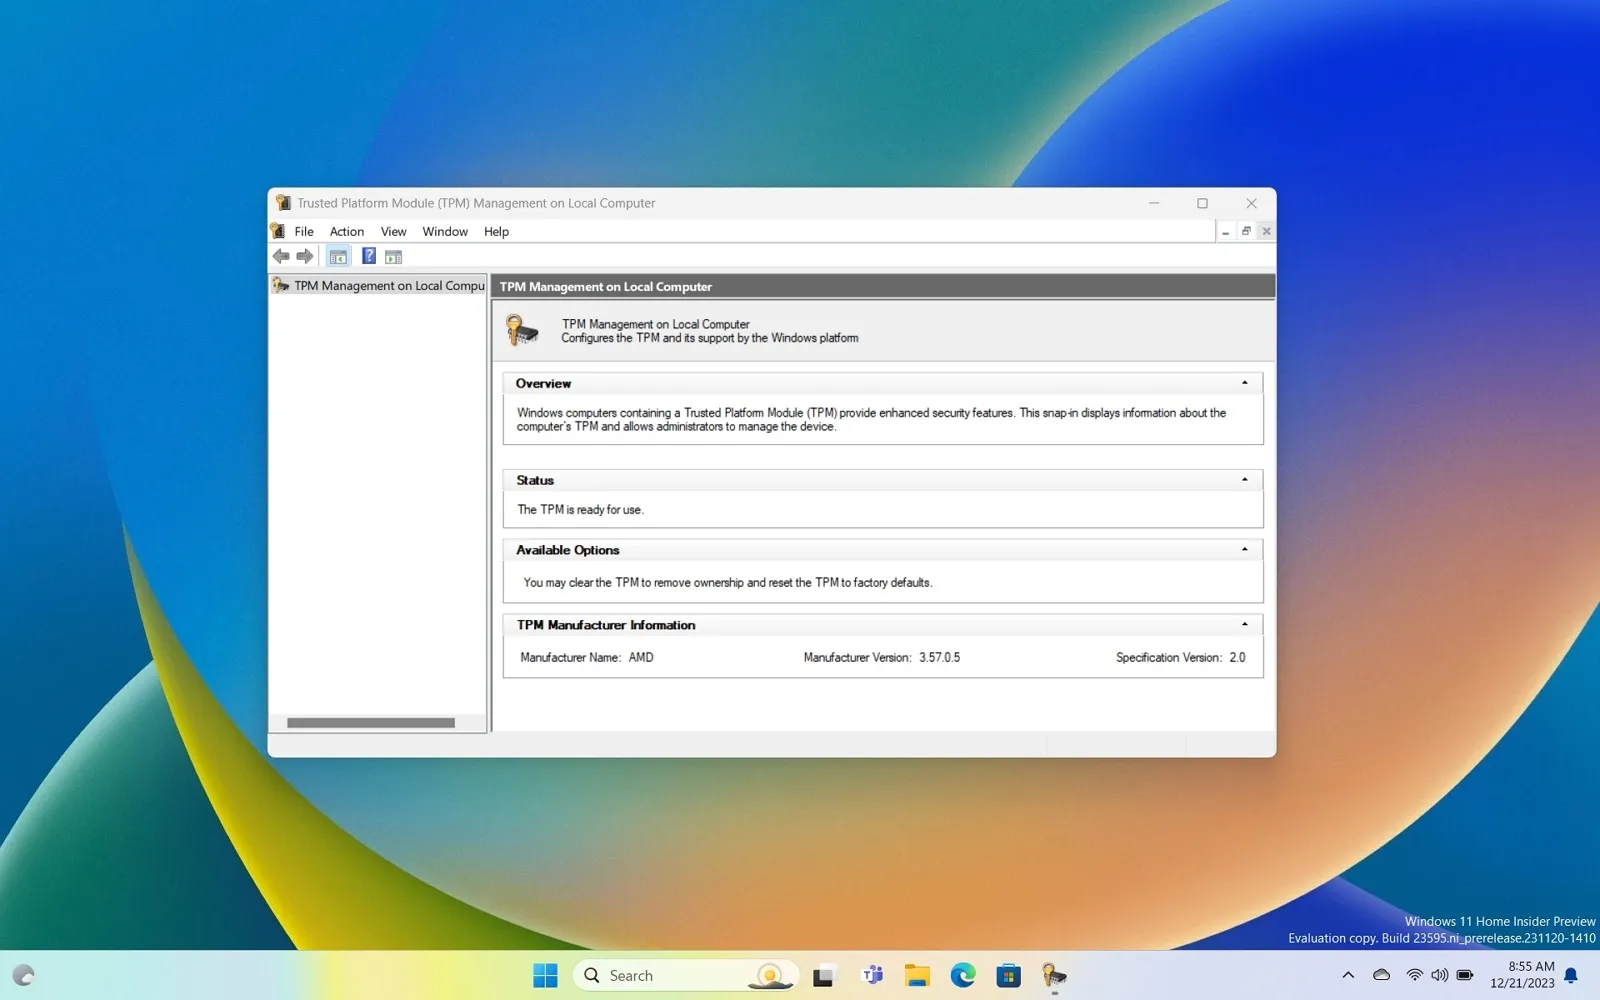Click the horizontal scrollbar in the console tree
Viewport: 1600px width, 1000px height.
click(371, 723)
